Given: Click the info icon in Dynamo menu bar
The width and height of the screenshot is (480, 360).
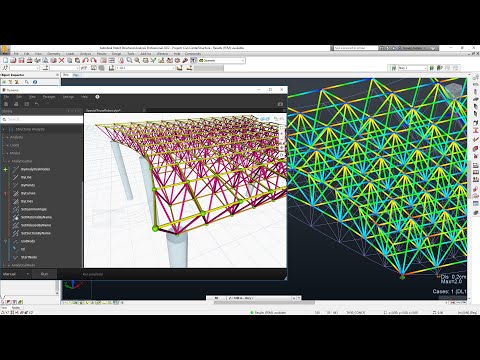Looking at the screenshot, I should 97,97.
